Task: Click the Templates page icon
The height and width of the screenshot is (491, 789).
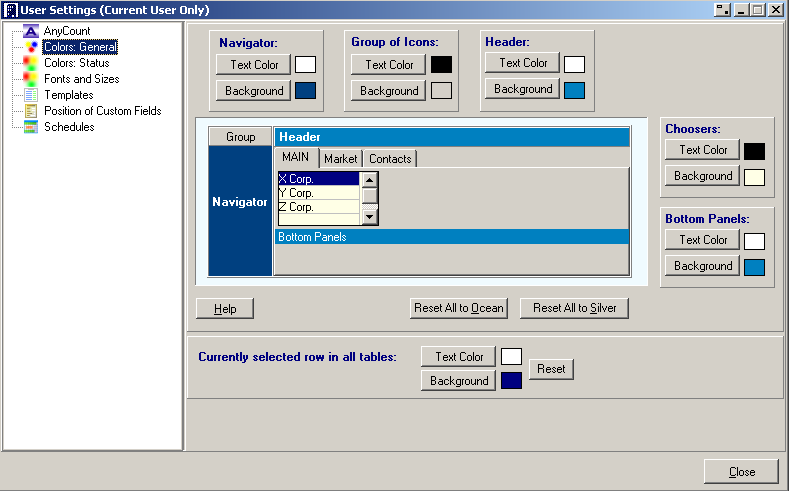Action: click(x=31, y=95)
